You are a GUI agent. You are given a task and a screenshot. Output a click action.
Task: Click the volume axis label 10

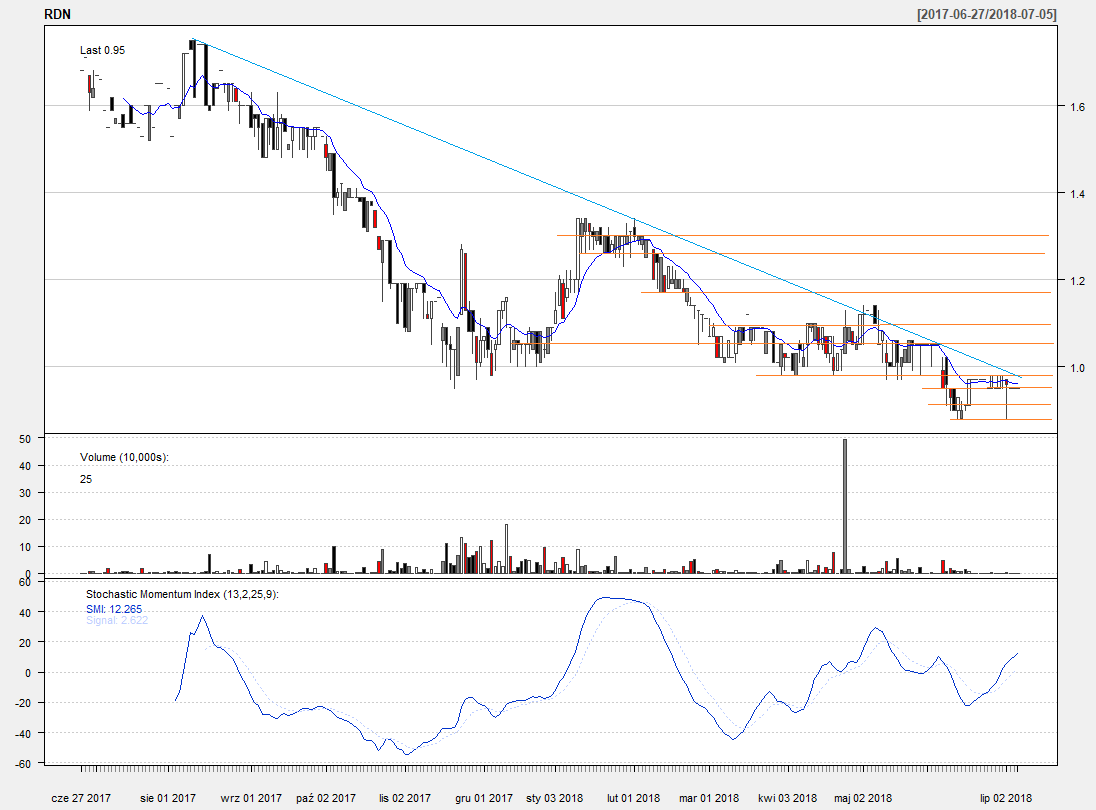[26, 547]
